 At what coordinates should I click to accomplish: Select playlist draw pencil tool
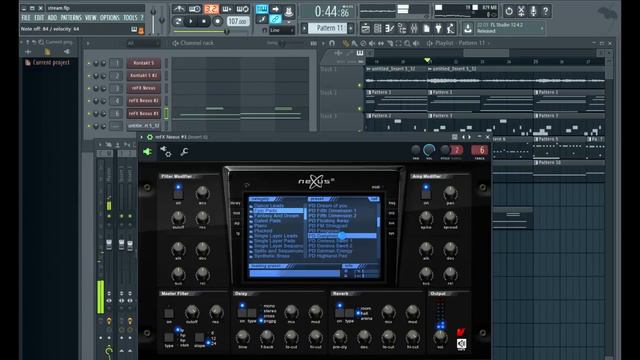pos(346,43)
